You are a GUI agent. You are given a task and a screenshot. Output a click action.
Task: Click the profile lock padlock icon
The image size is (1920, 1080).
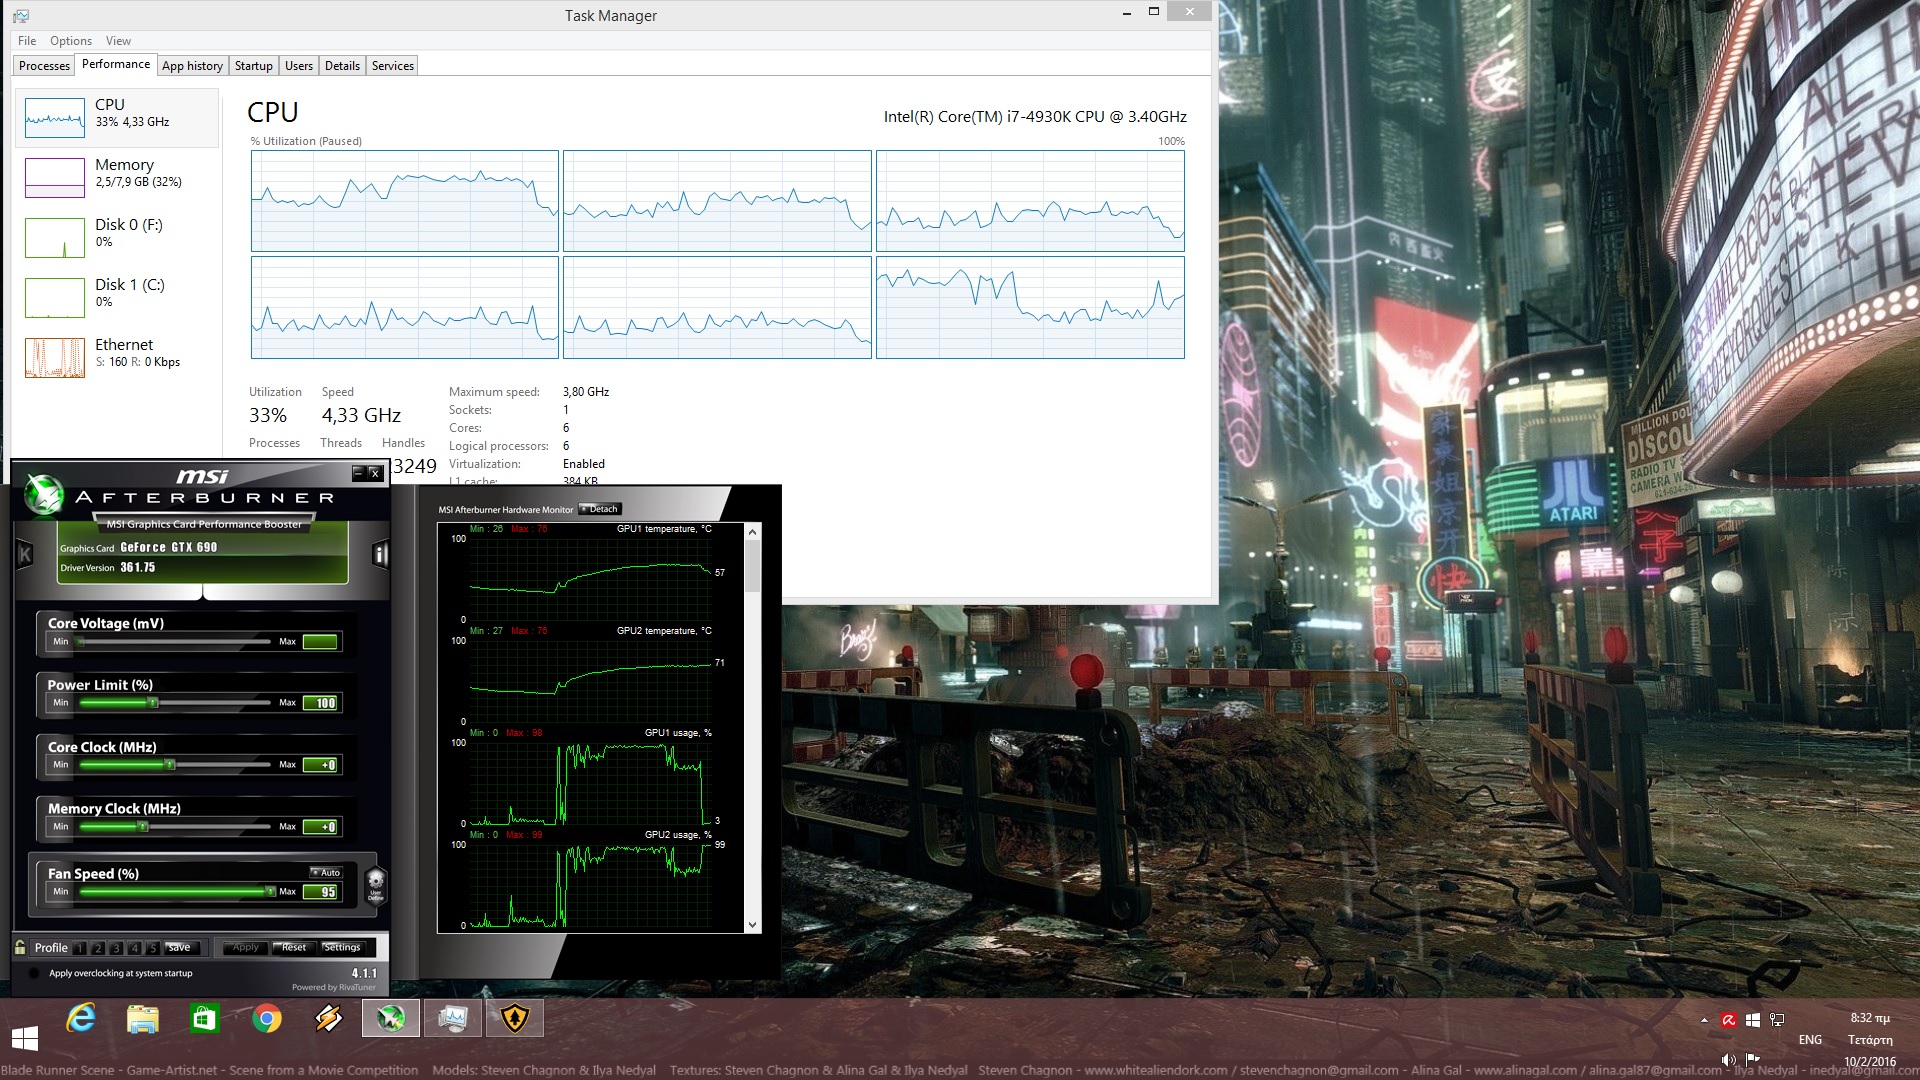click(19, 947)
